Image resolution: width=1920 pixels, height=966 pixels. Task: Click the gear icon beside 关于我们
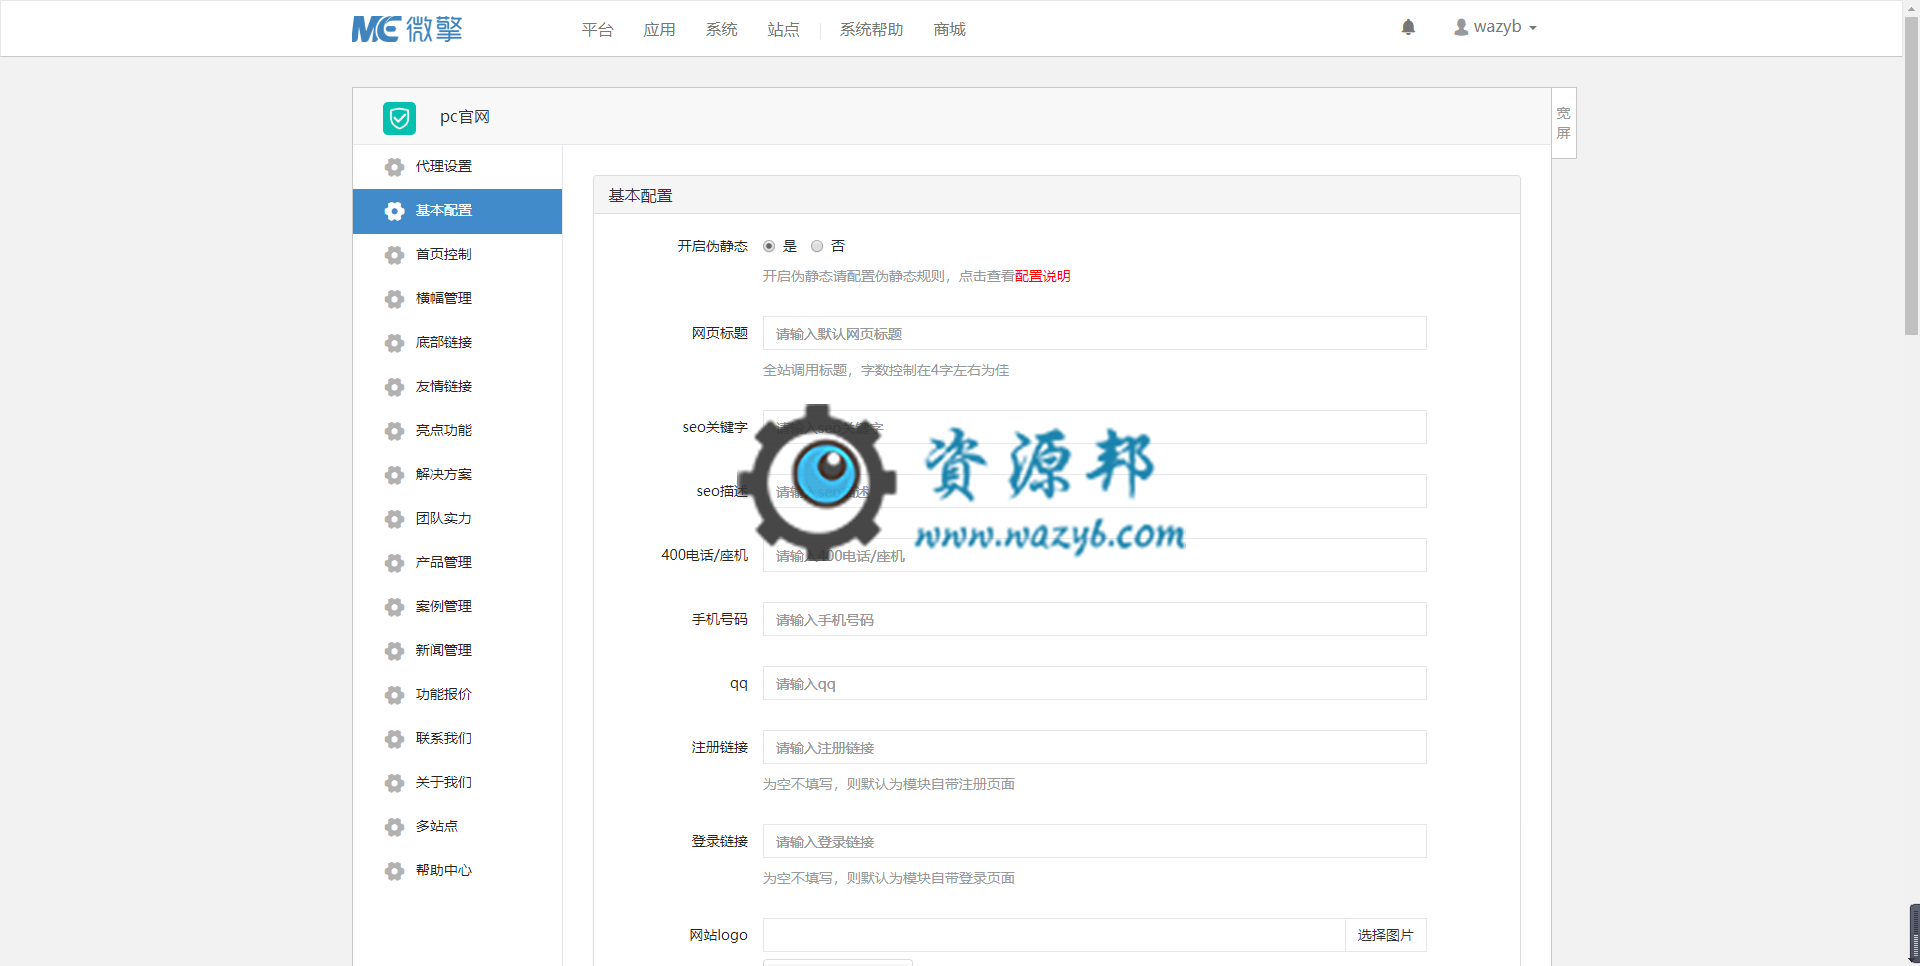coord(395,783)
